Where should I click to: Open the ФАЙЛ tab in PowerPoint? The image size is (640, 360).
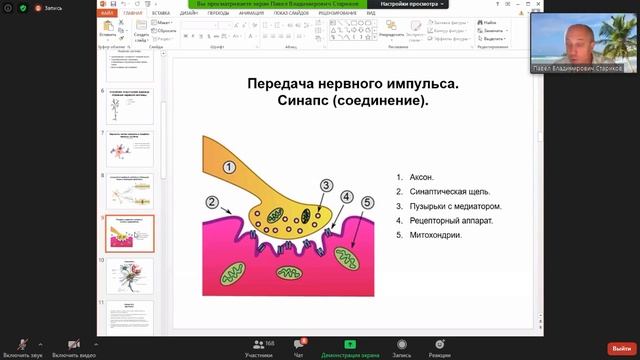point(107,13)
